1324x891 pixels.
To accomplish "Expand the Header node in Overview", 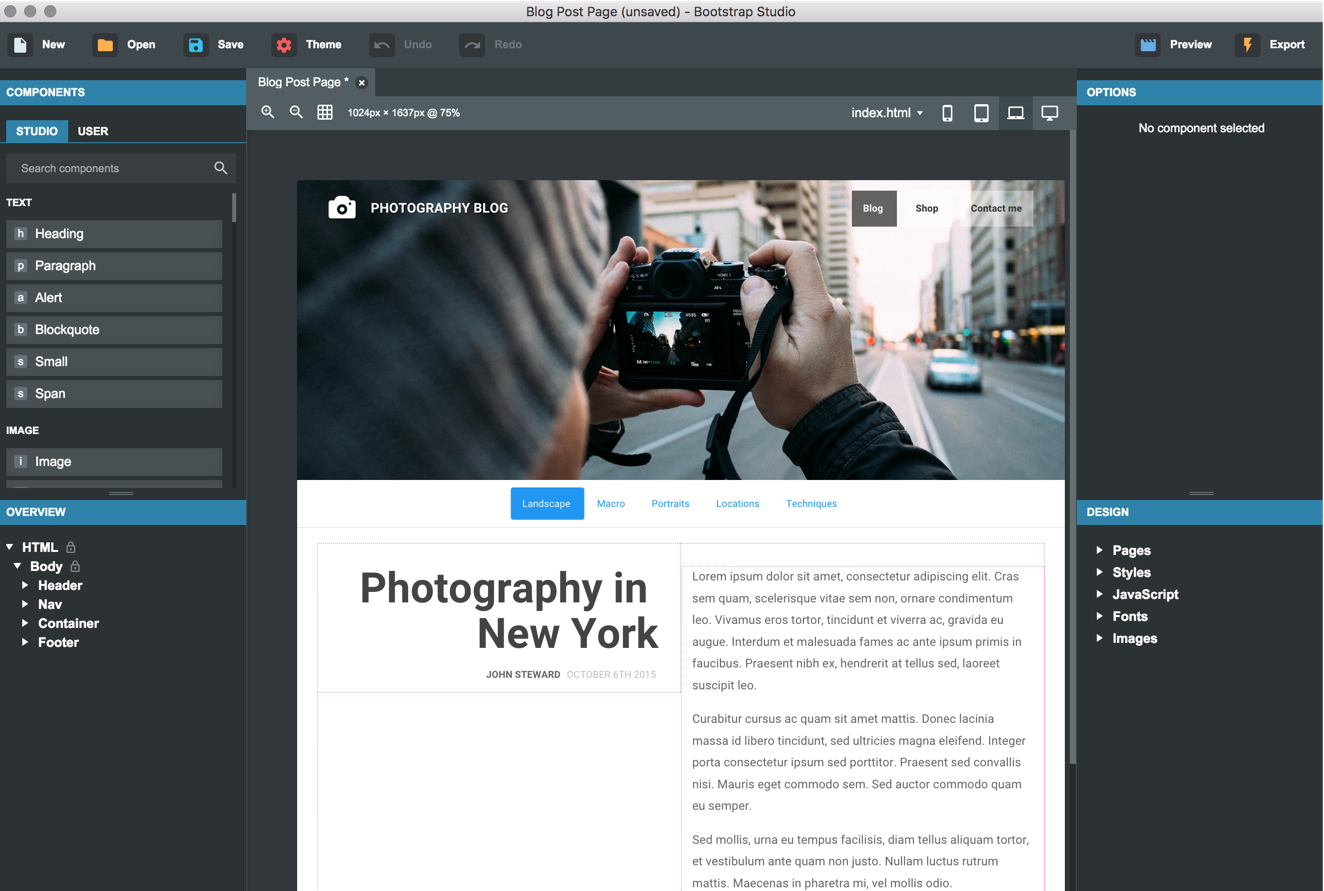I will coord(25,585).
